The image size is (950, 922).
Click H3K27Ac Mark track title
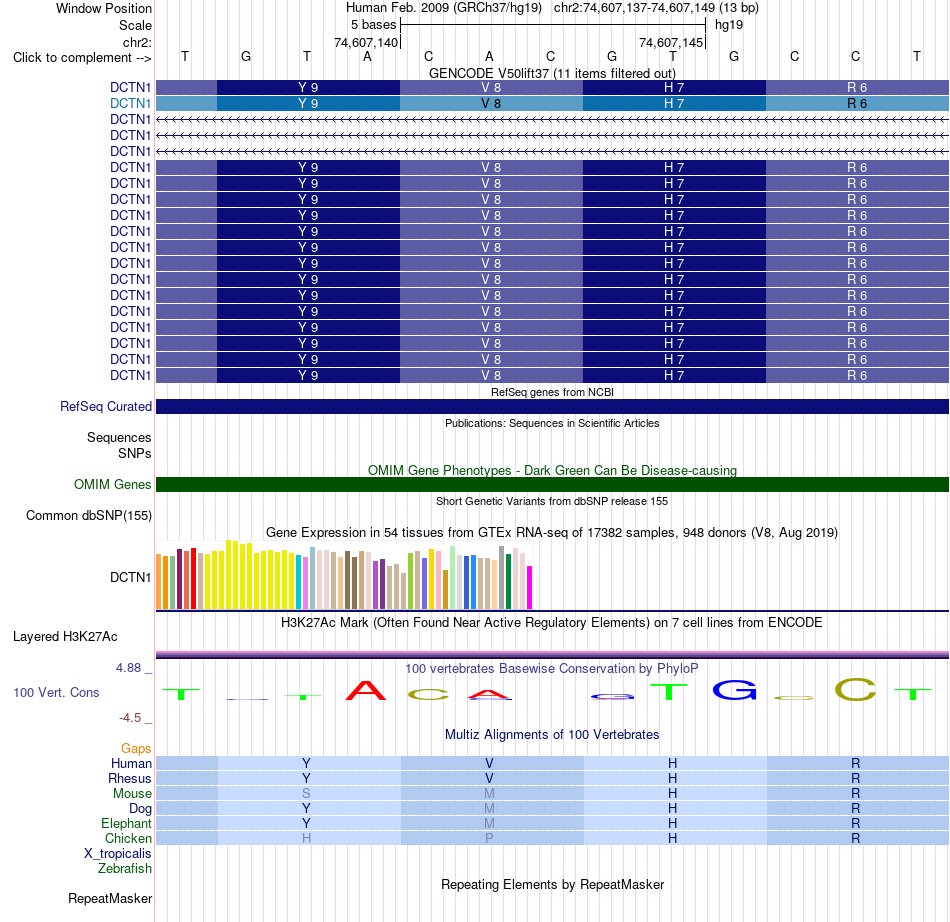point(552,623)
